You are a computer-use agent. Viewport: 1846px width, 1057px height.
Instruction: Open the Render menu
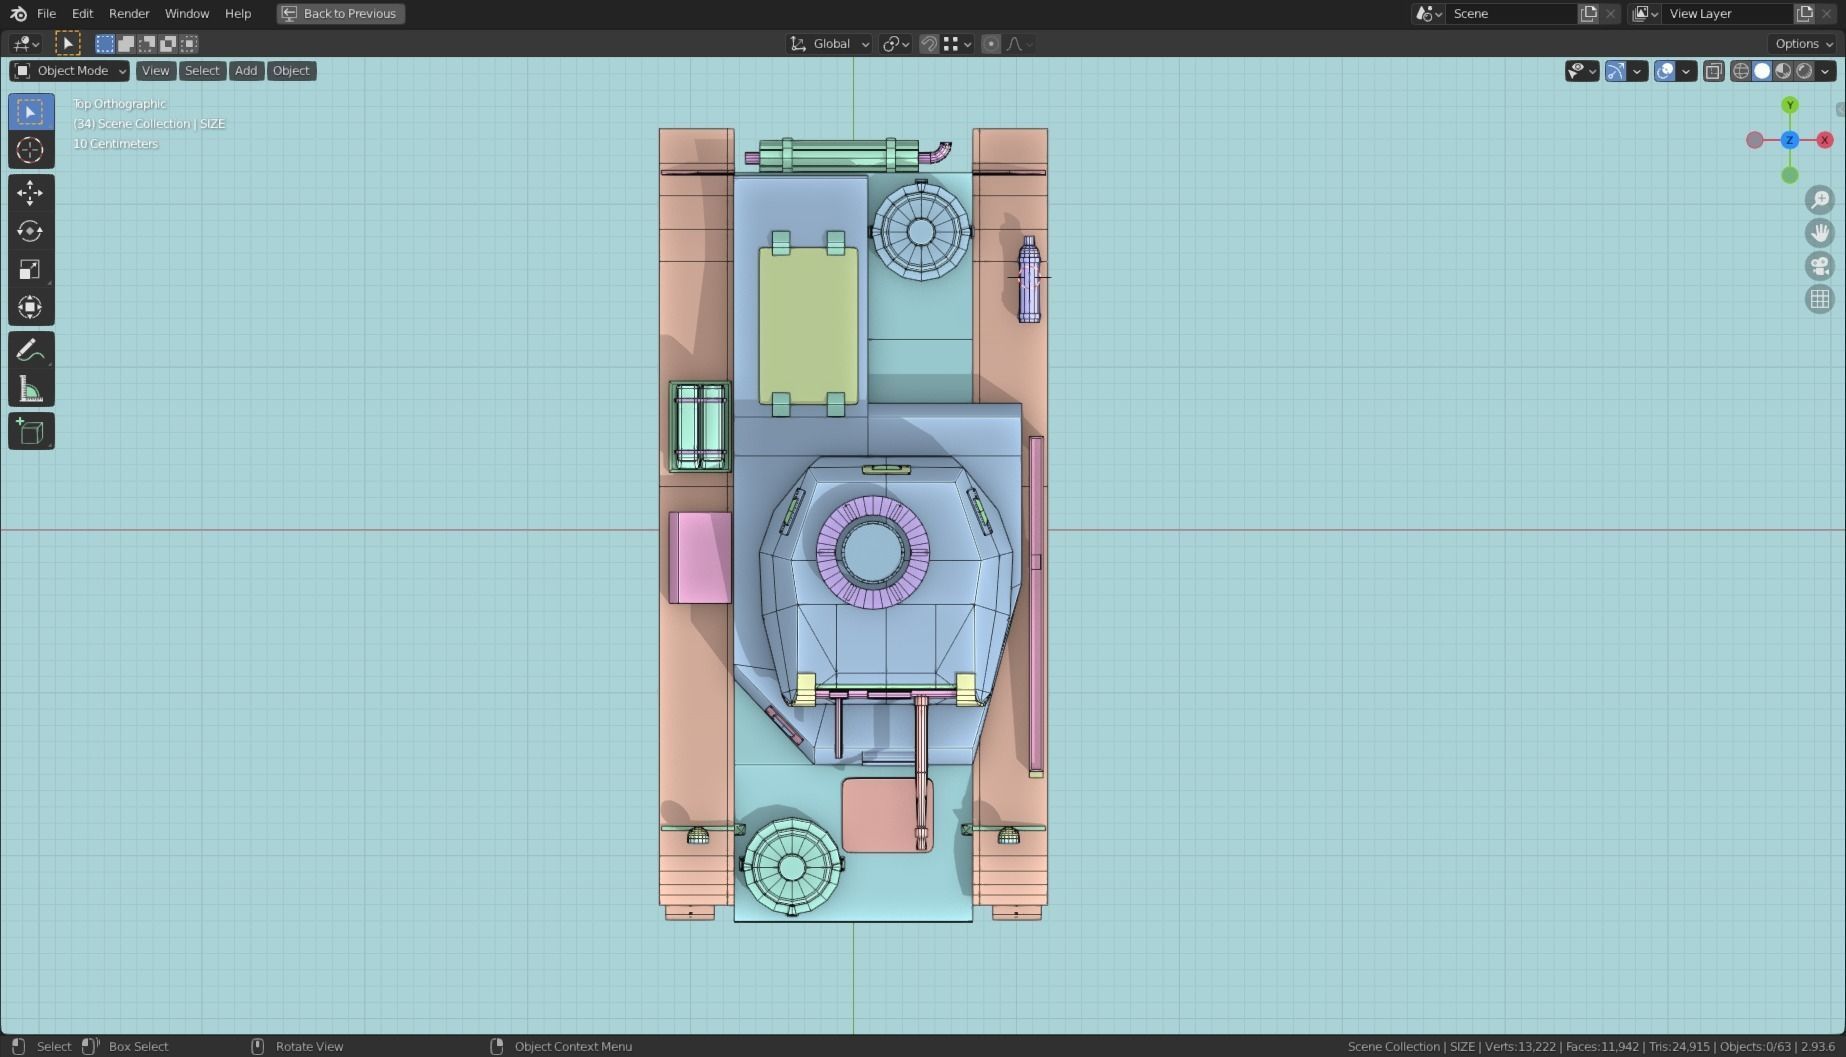[129, 13]
